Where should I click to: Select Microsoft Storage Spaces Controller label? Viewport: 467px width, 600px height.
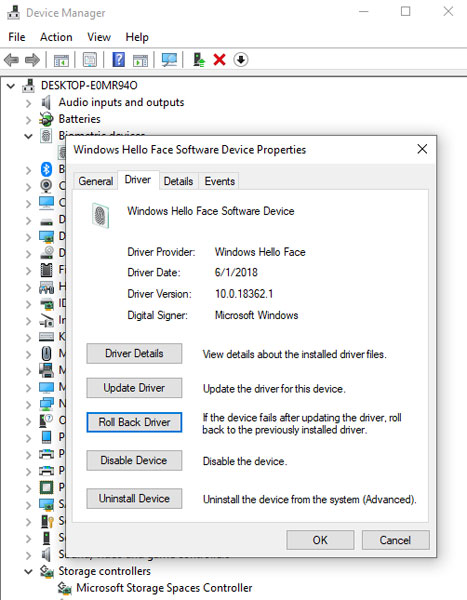click(x=164, y=588)
